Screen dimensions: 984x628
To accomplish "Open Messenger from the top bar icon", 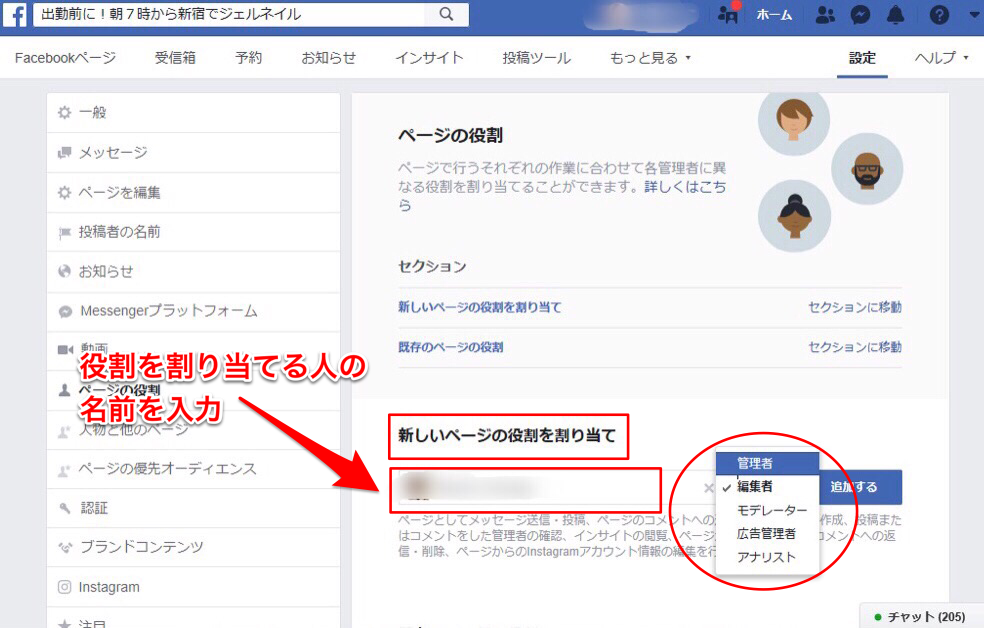I will tap(859, 15).
